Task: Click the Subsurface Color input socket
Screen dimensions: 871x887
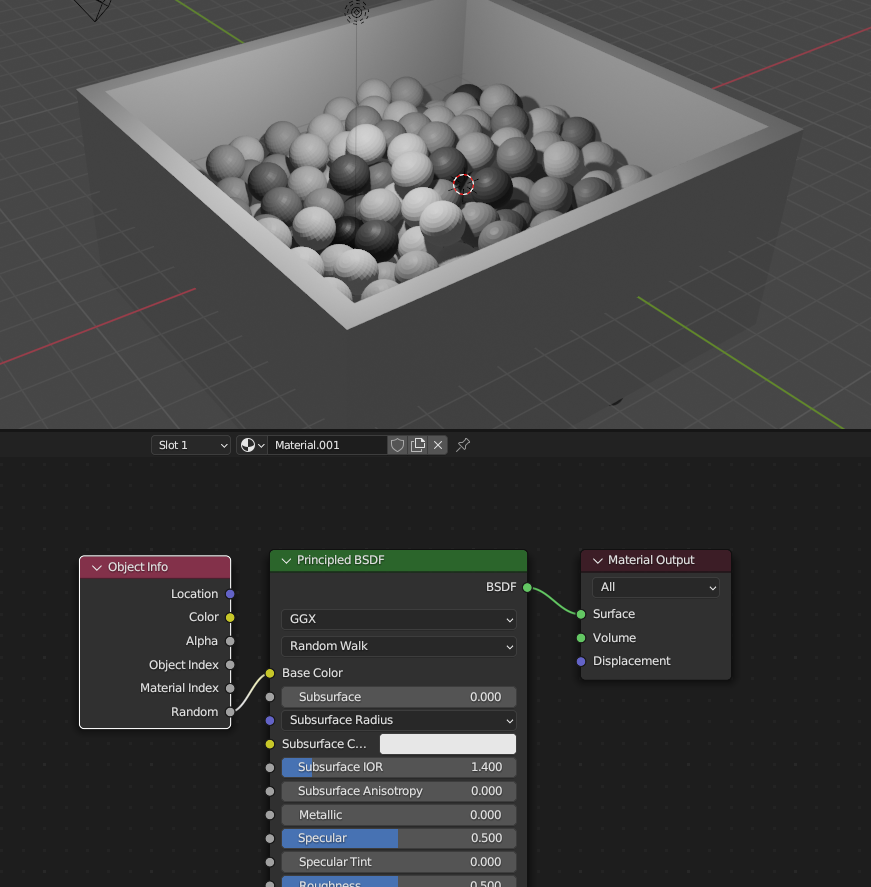Action: tap(270, 744)
